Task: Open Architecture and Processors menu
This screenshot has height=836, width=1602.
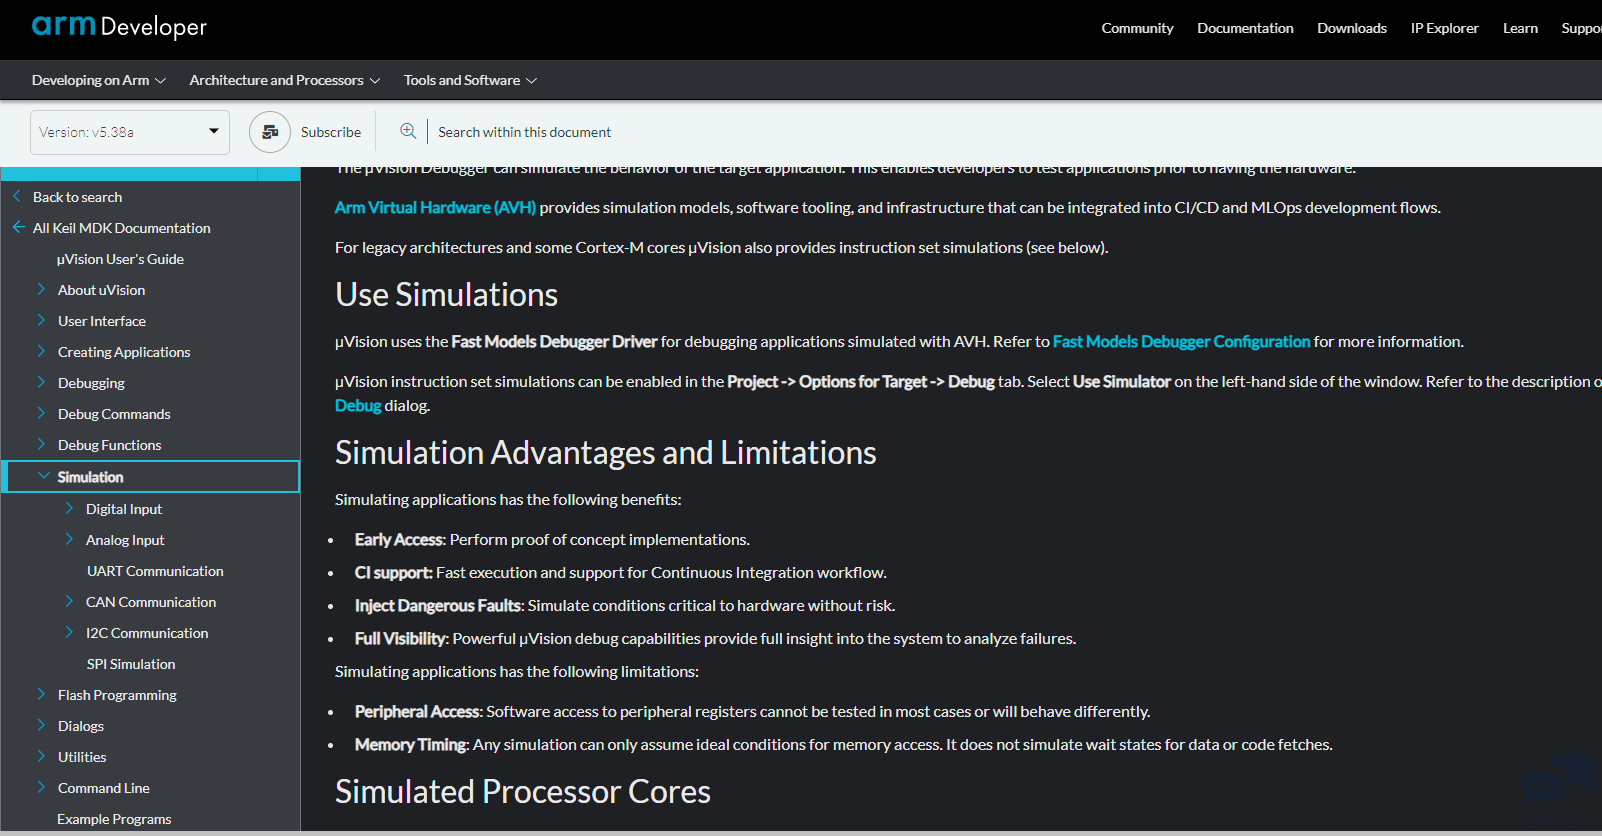Action: point(284,80)
